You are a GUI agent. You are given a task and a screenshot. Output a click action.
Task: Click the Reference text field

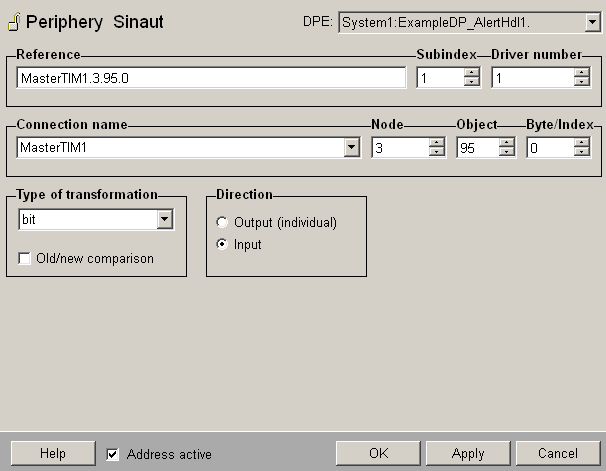click(x=211, y=78)
